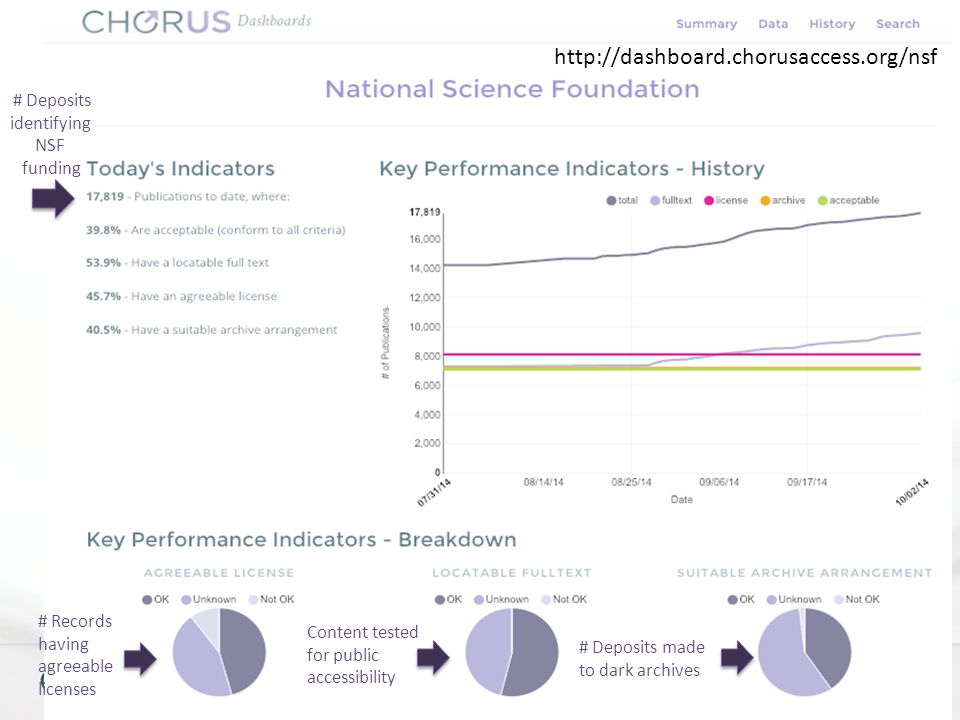960x720 pixels.
Task: Toggle Unknown legend under Agreeable License
Action: (x=208, y=599)
